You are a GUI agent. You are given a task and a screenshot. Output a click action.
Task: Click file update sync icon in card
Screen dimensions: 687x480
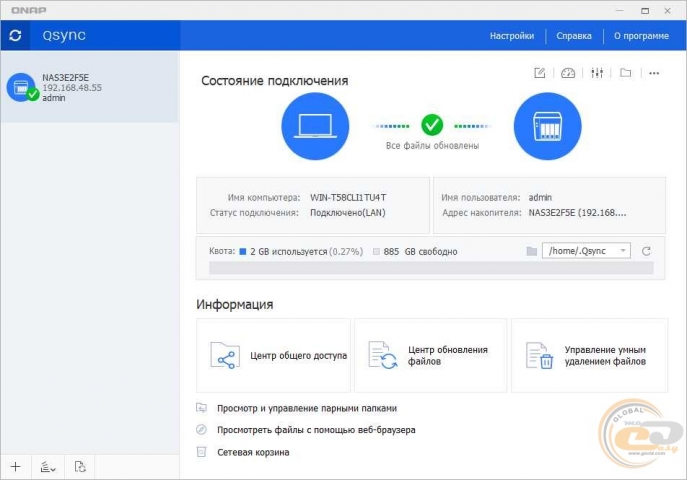(x=382, y=356)
